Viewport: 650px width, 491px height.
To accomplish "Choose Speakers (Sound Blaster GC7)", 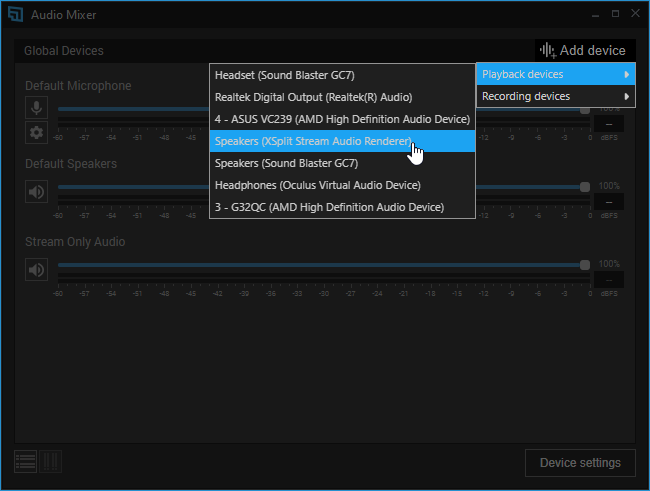I will [x=342, y=163].
